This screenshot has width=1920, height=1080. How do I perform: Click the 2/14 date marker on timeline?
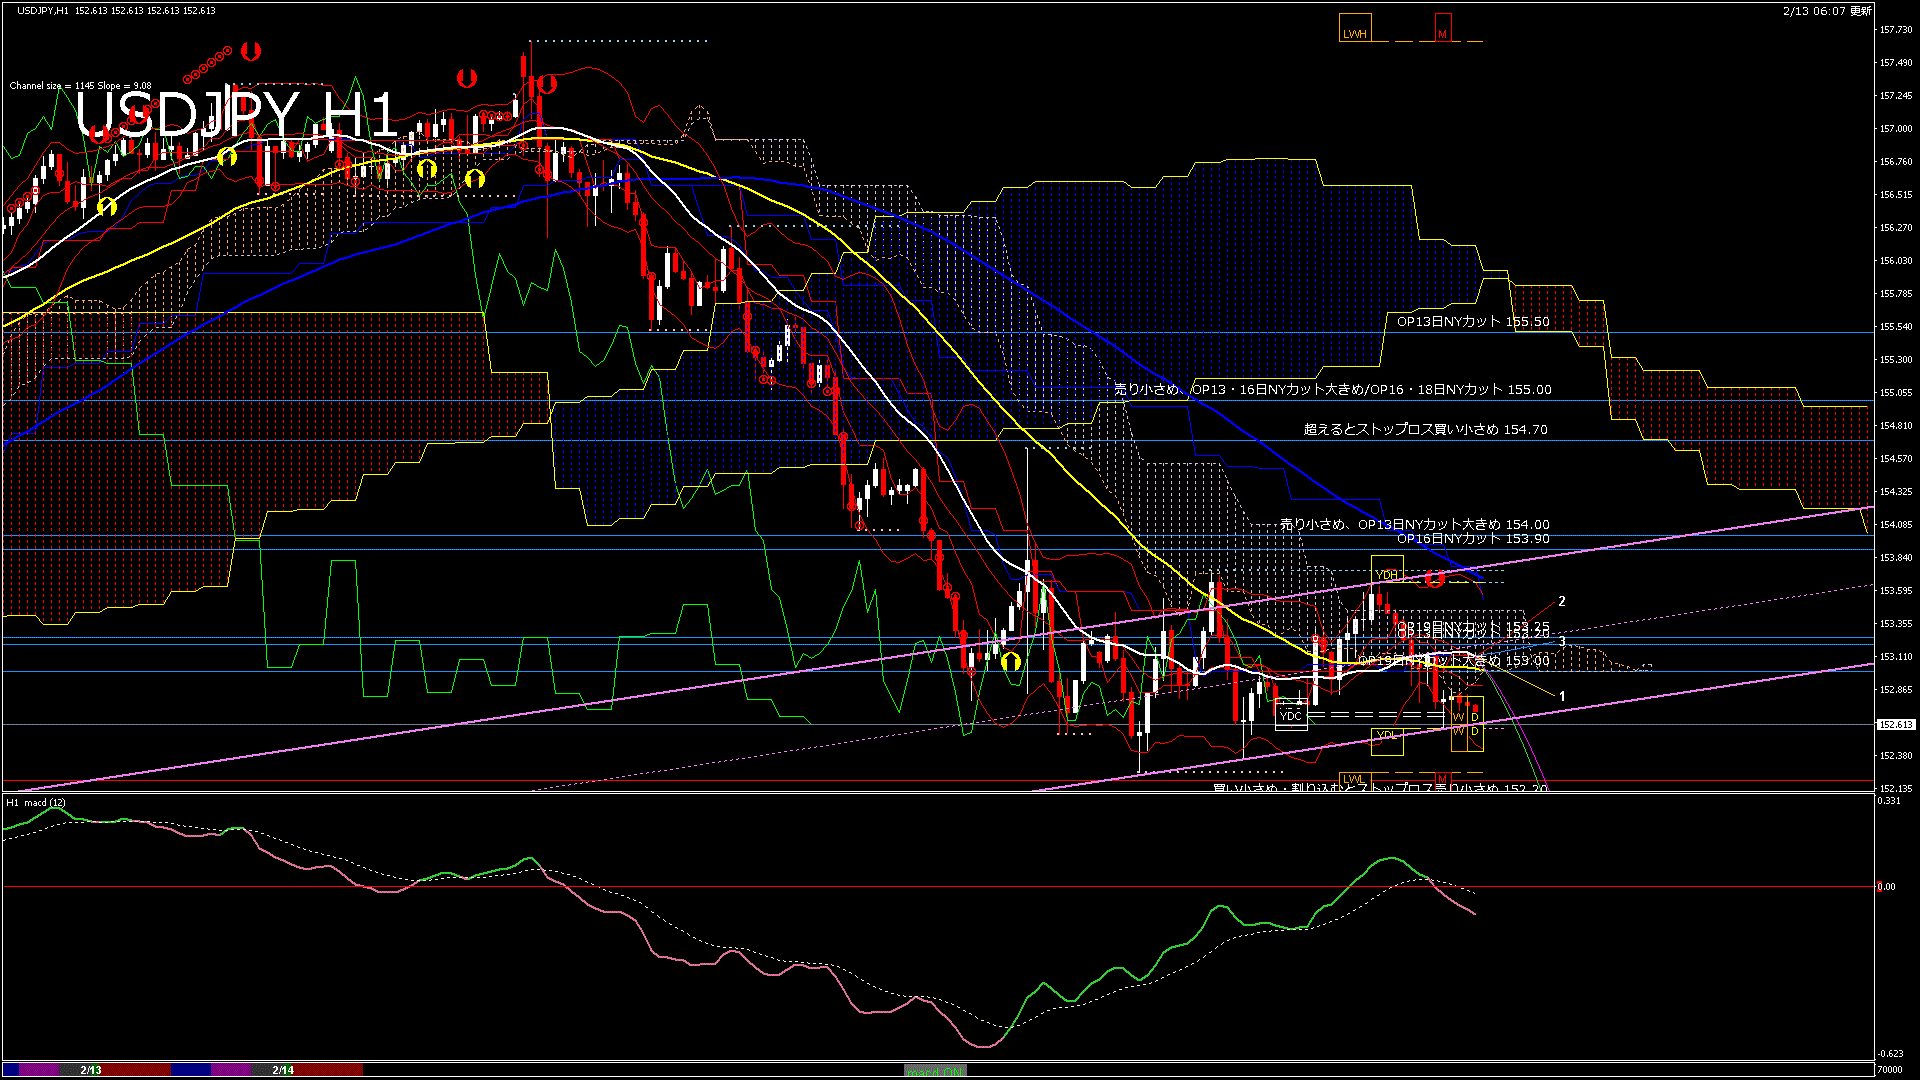coord(283,1070)
